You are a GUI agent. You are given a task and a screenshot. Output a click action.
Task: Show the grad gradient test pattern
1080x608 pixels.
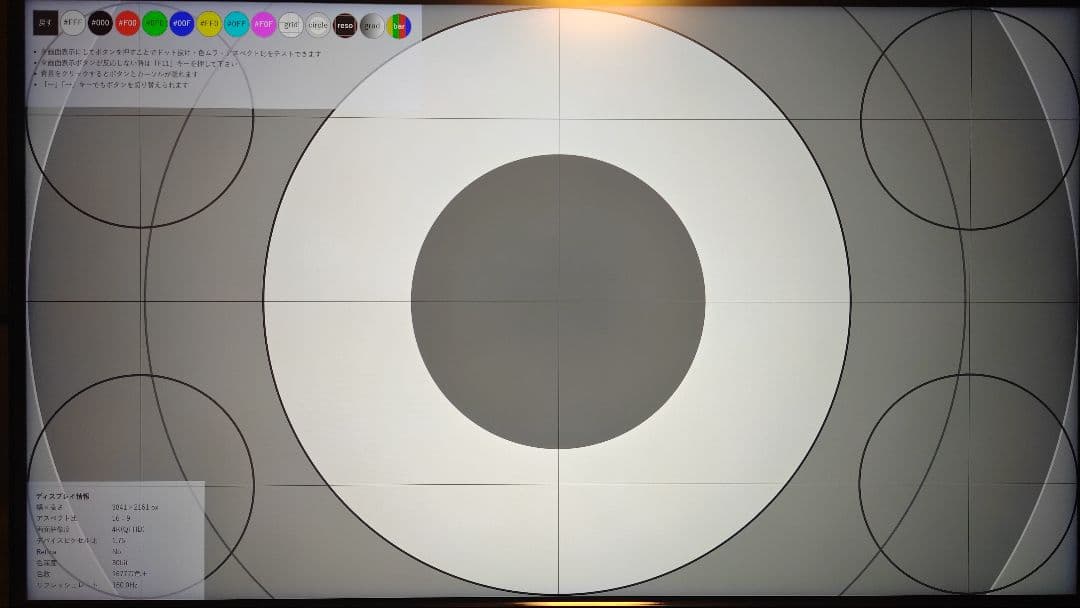click(372, 26)
